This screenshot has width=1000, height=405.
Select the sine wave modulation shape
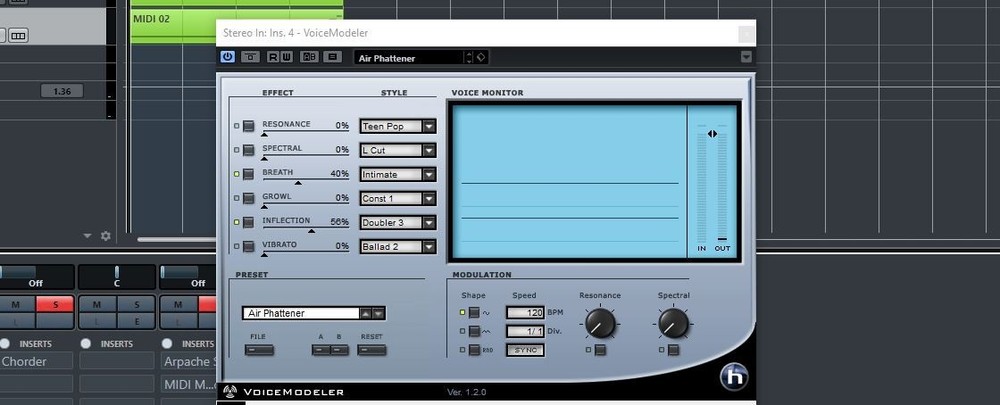pyautogui.click(x=475, y=313)
